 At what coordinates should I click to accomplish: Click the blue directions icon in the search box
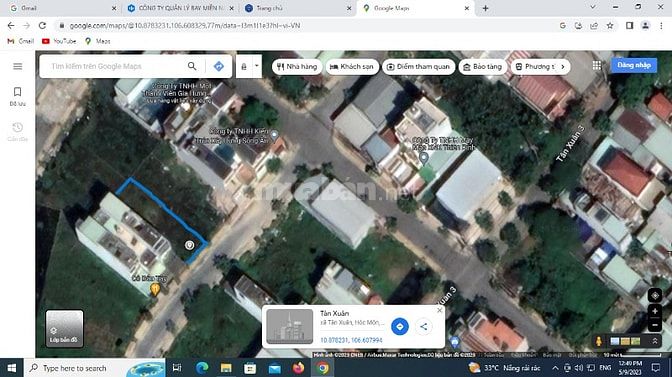click(219, 66)
